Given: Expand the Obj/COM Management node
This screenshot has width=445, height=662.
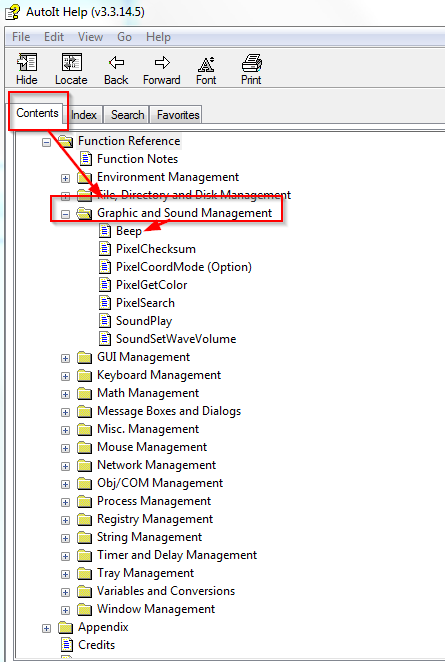Looking at the screenshot, I should click(x=65, y=484).
